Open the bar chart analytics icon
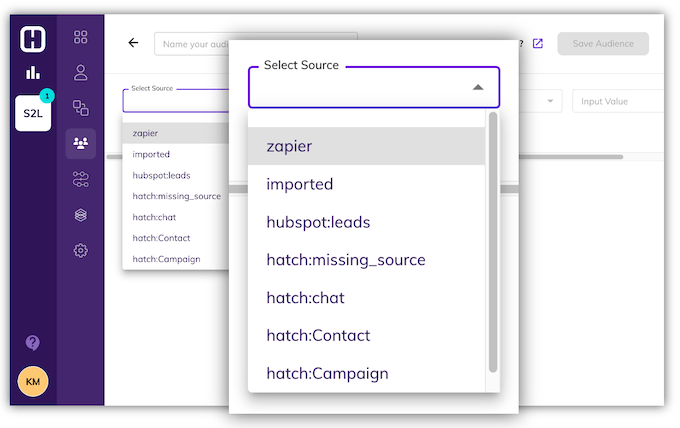This screenshot has height=428, width=680. (x=33, y=72)
